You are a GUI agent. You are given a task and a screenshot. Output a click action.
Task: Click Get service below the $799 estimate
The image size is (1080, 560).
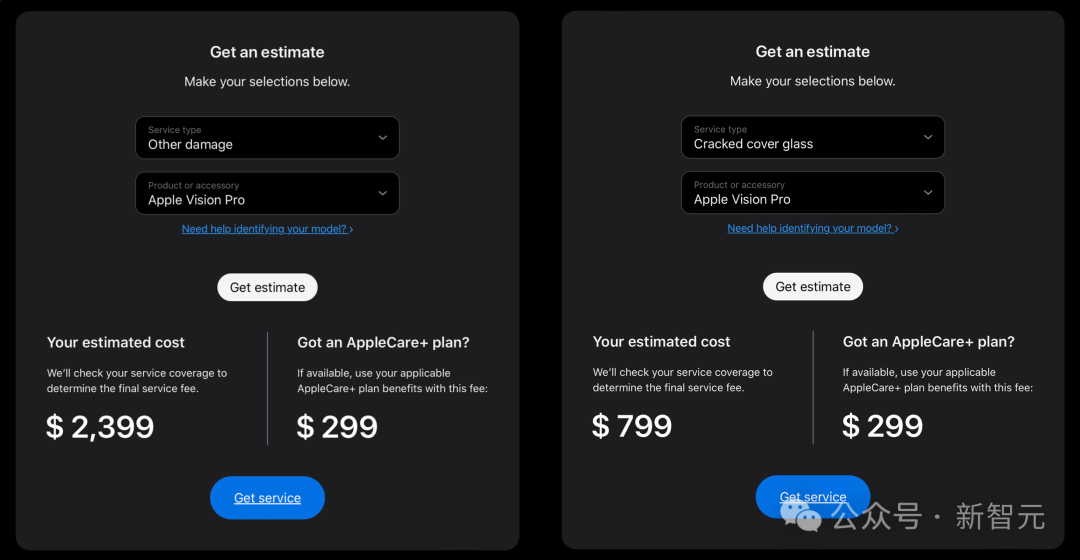[x=813, y=497]
